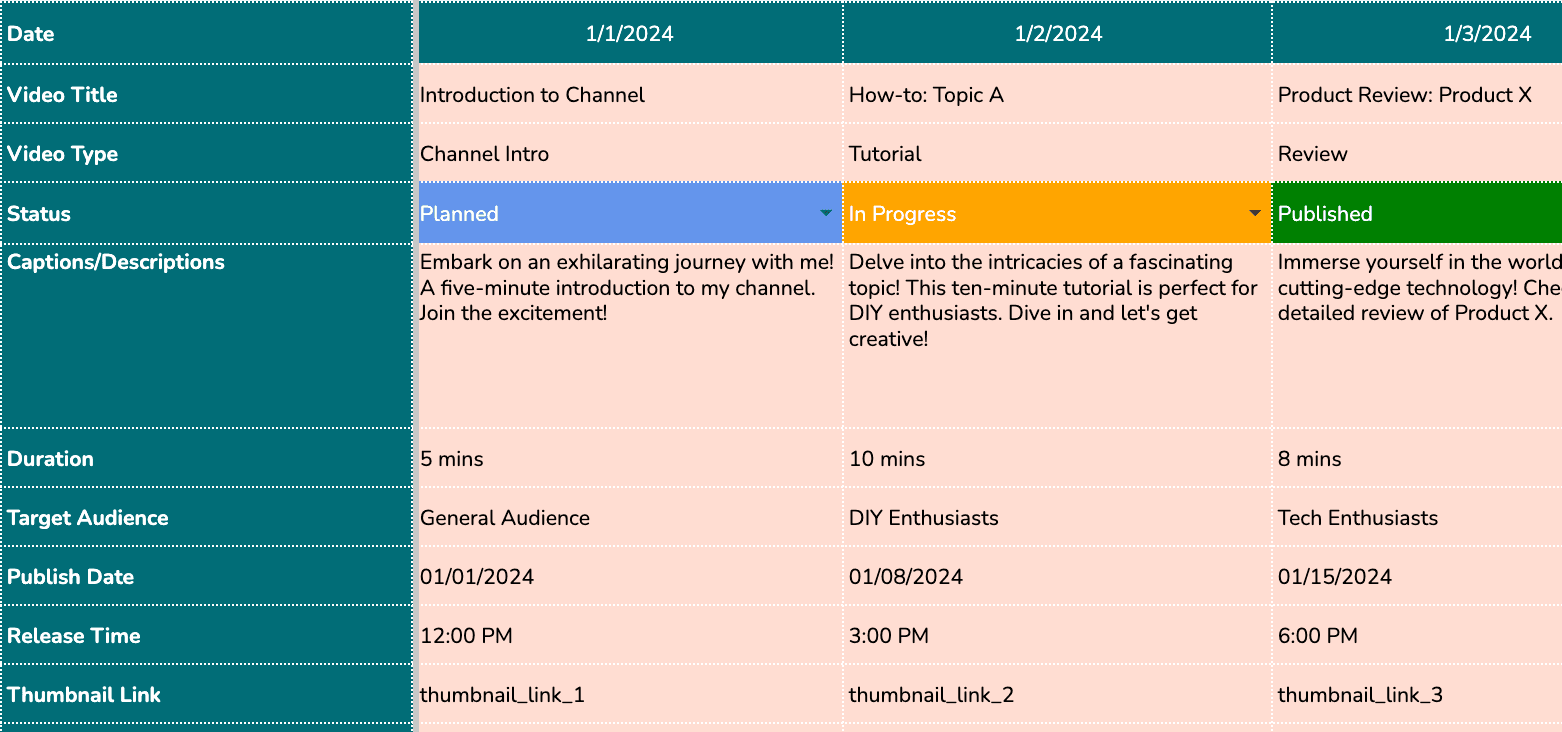Select the Video Type row header
Image resolution: width=1562 pixels, height=732 pixels.
pyautogui.click(x=207, y=154)
